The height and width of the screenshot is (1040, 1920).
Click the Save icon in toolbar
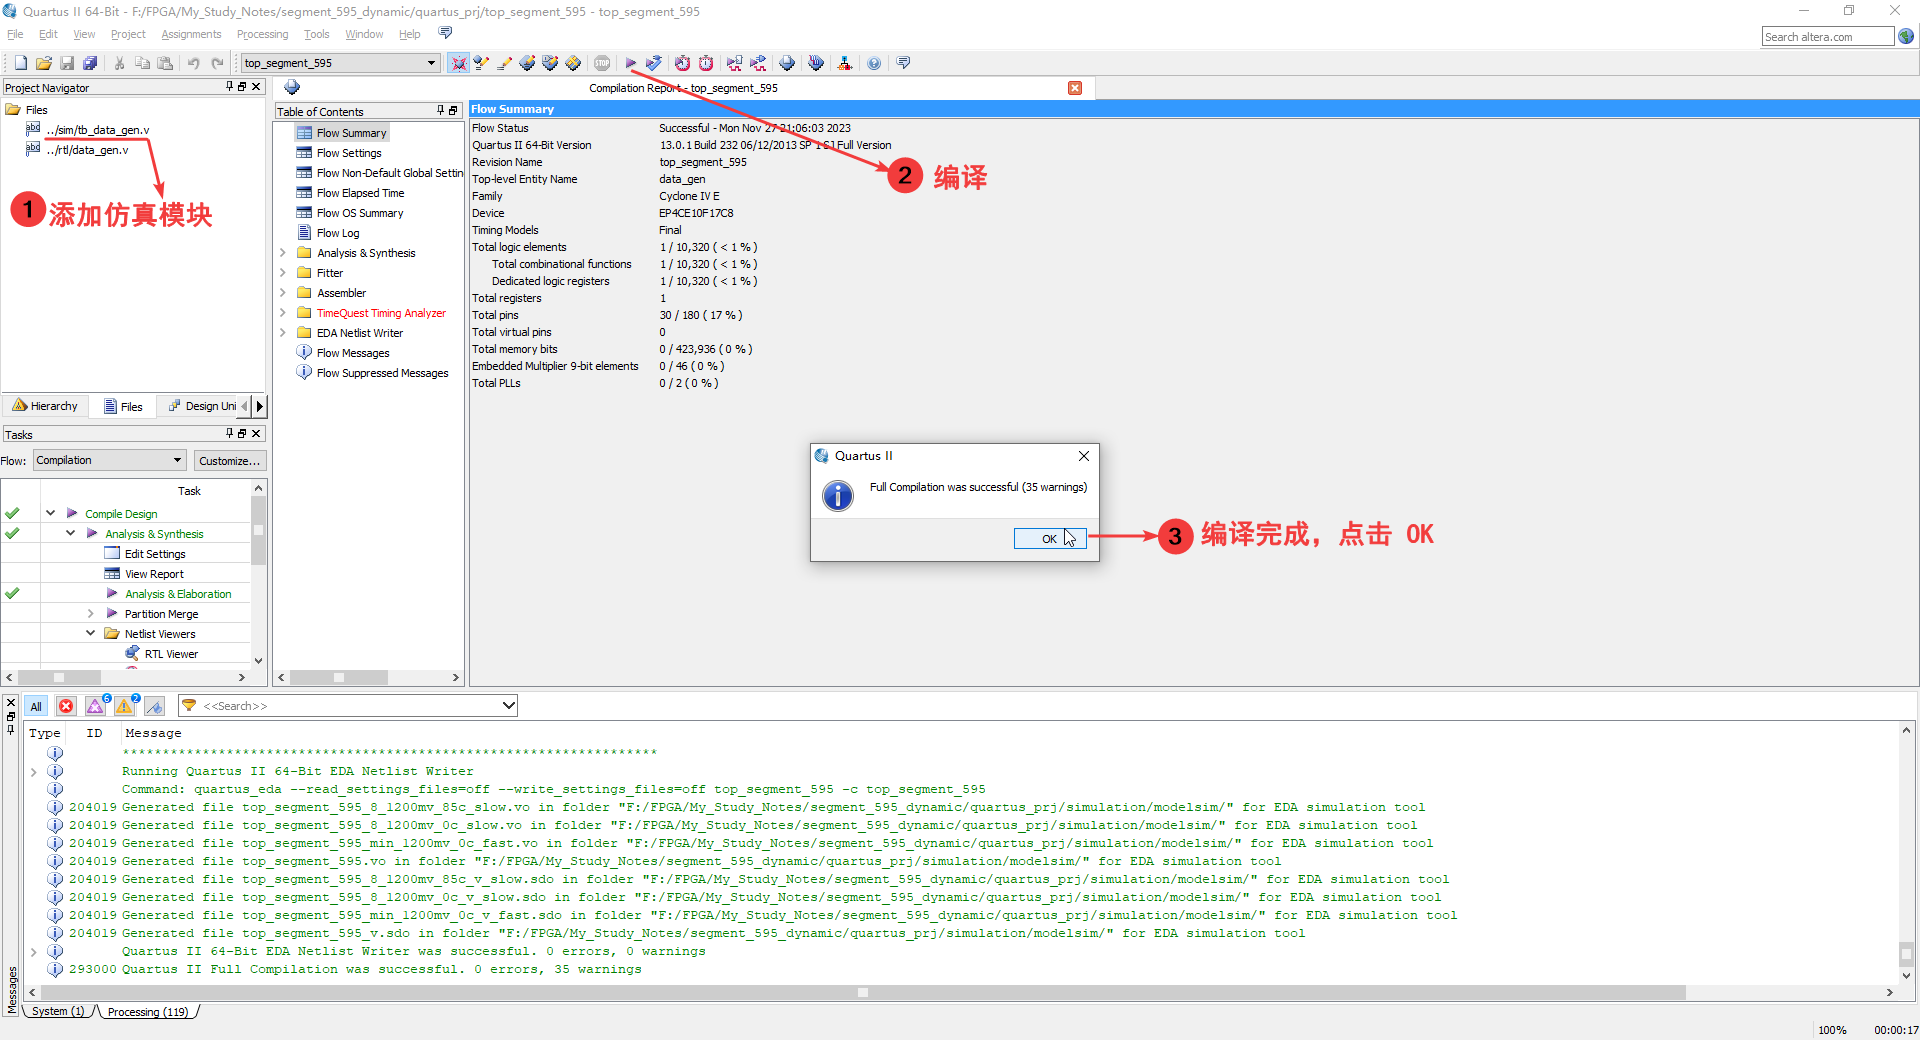click(67, 63)
